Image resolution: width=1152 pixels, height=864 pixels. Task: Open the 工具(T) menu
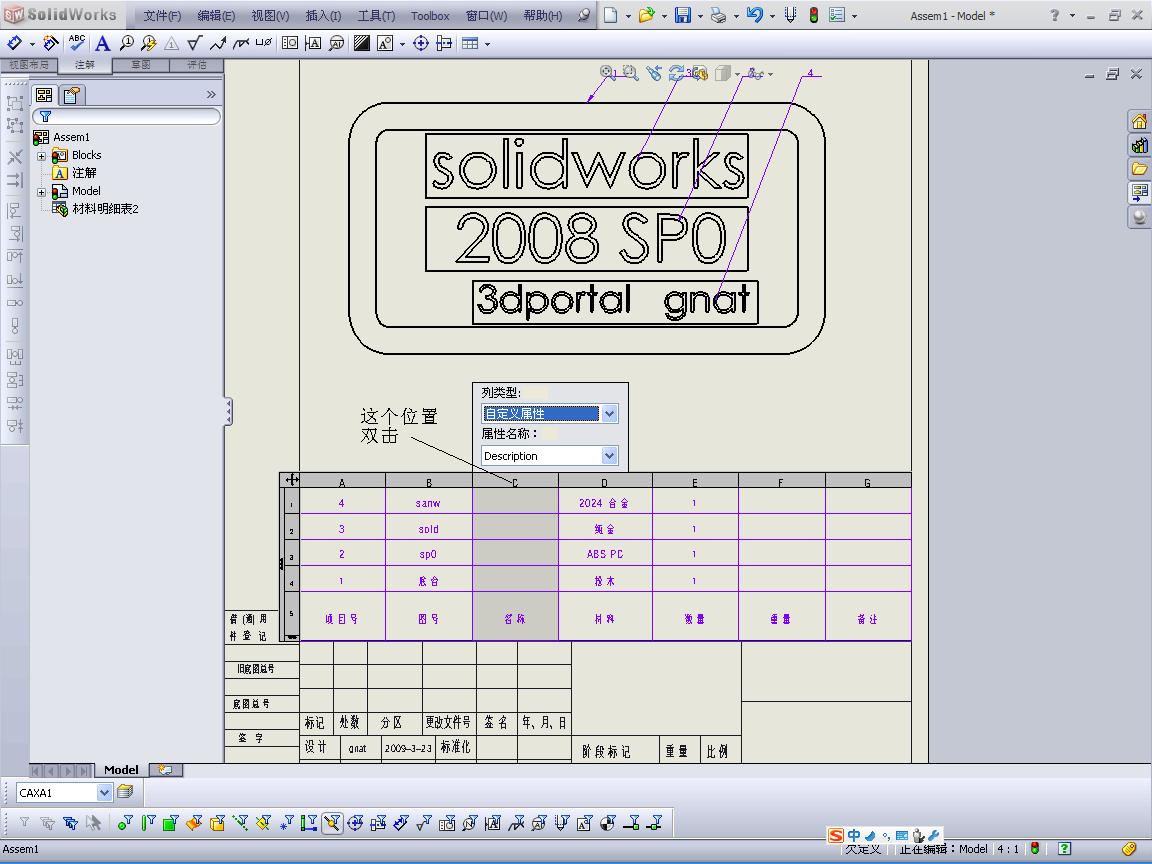point(376,15)
